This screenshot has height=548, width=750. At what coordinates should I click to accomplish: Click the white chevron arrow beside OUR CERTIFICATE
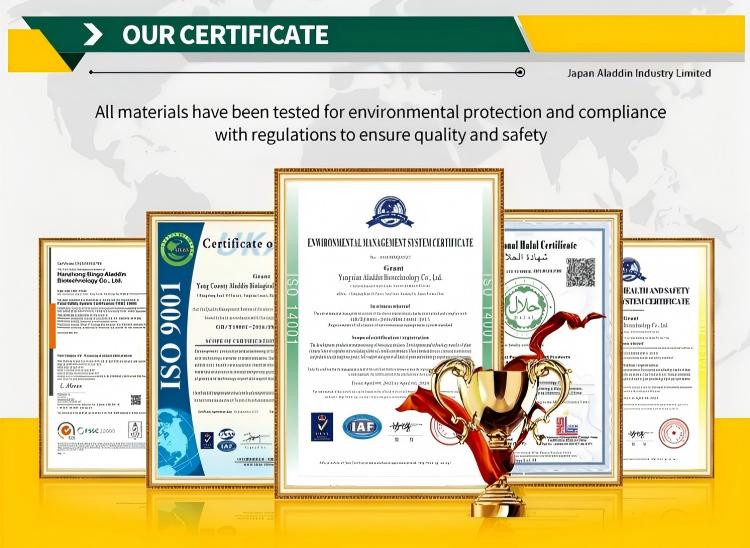point(93,35)
